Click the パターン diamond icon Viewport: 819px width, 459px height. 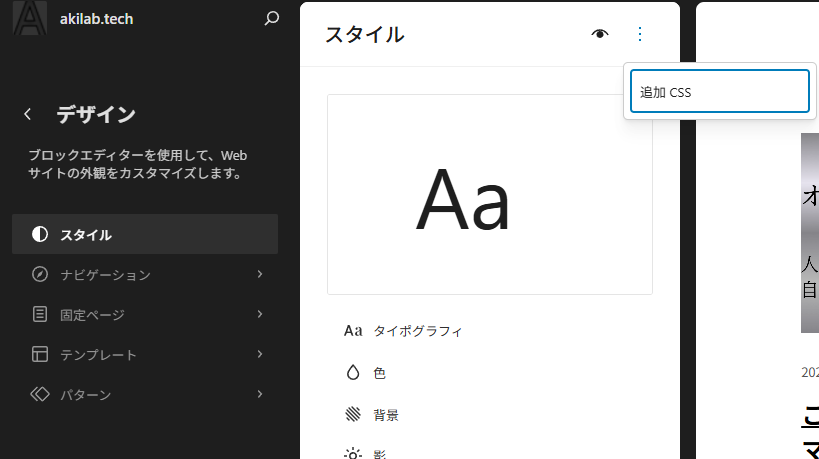(40, 394)
